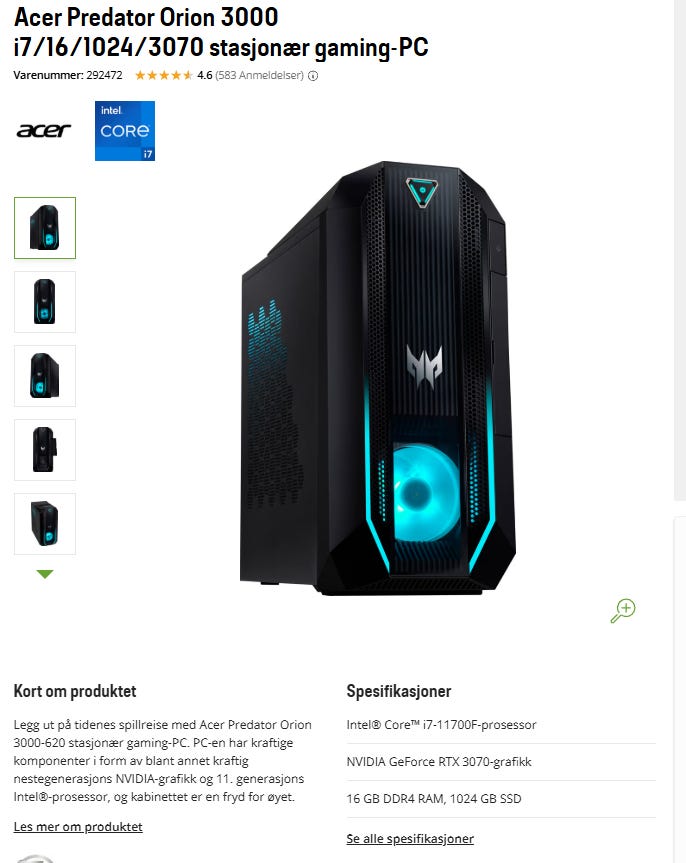Click the Intel Core i7 badge
Viewport: 686px width, 863px height.
point(125,131)
